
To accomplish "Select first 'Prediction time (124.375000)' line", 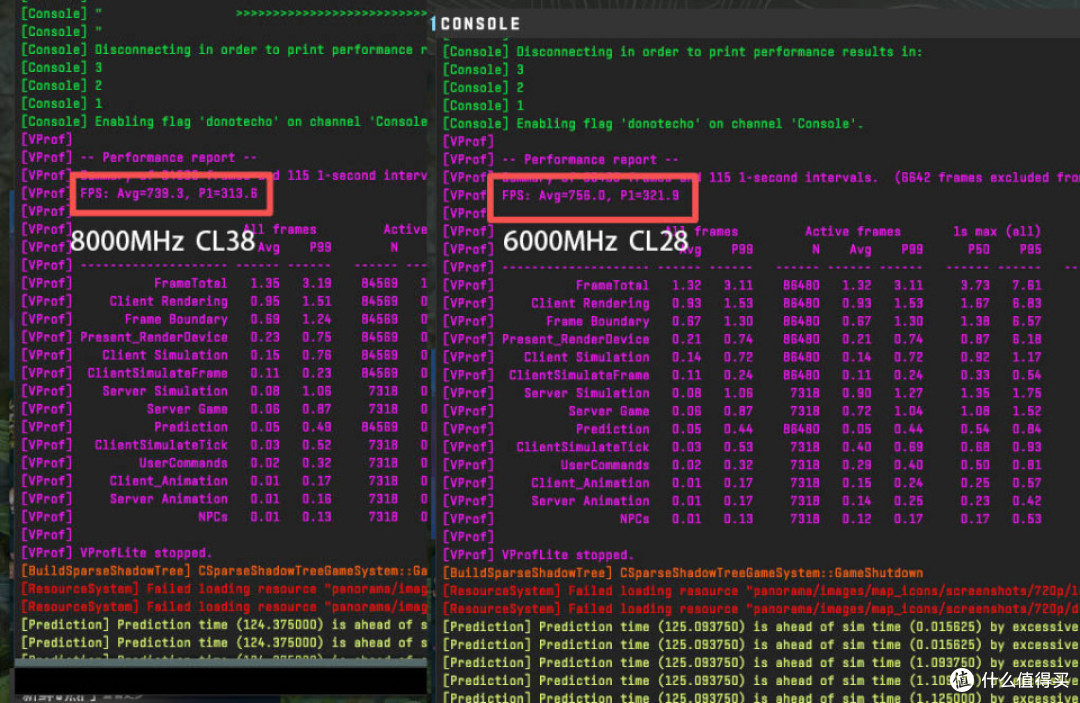I will [225, 625].
